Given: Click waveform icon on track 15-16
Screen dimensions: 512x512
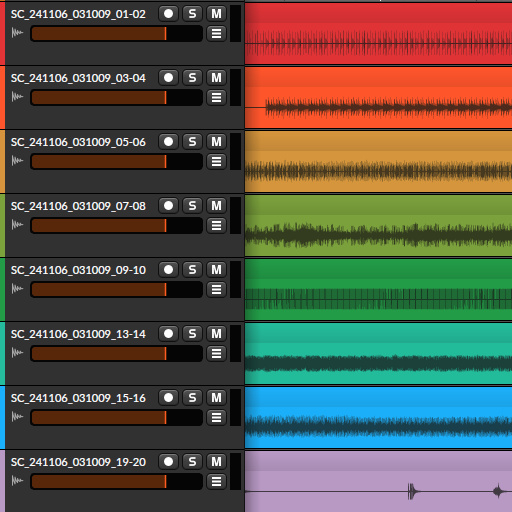Looking at the screenshot, I should [x=17, y=417].
